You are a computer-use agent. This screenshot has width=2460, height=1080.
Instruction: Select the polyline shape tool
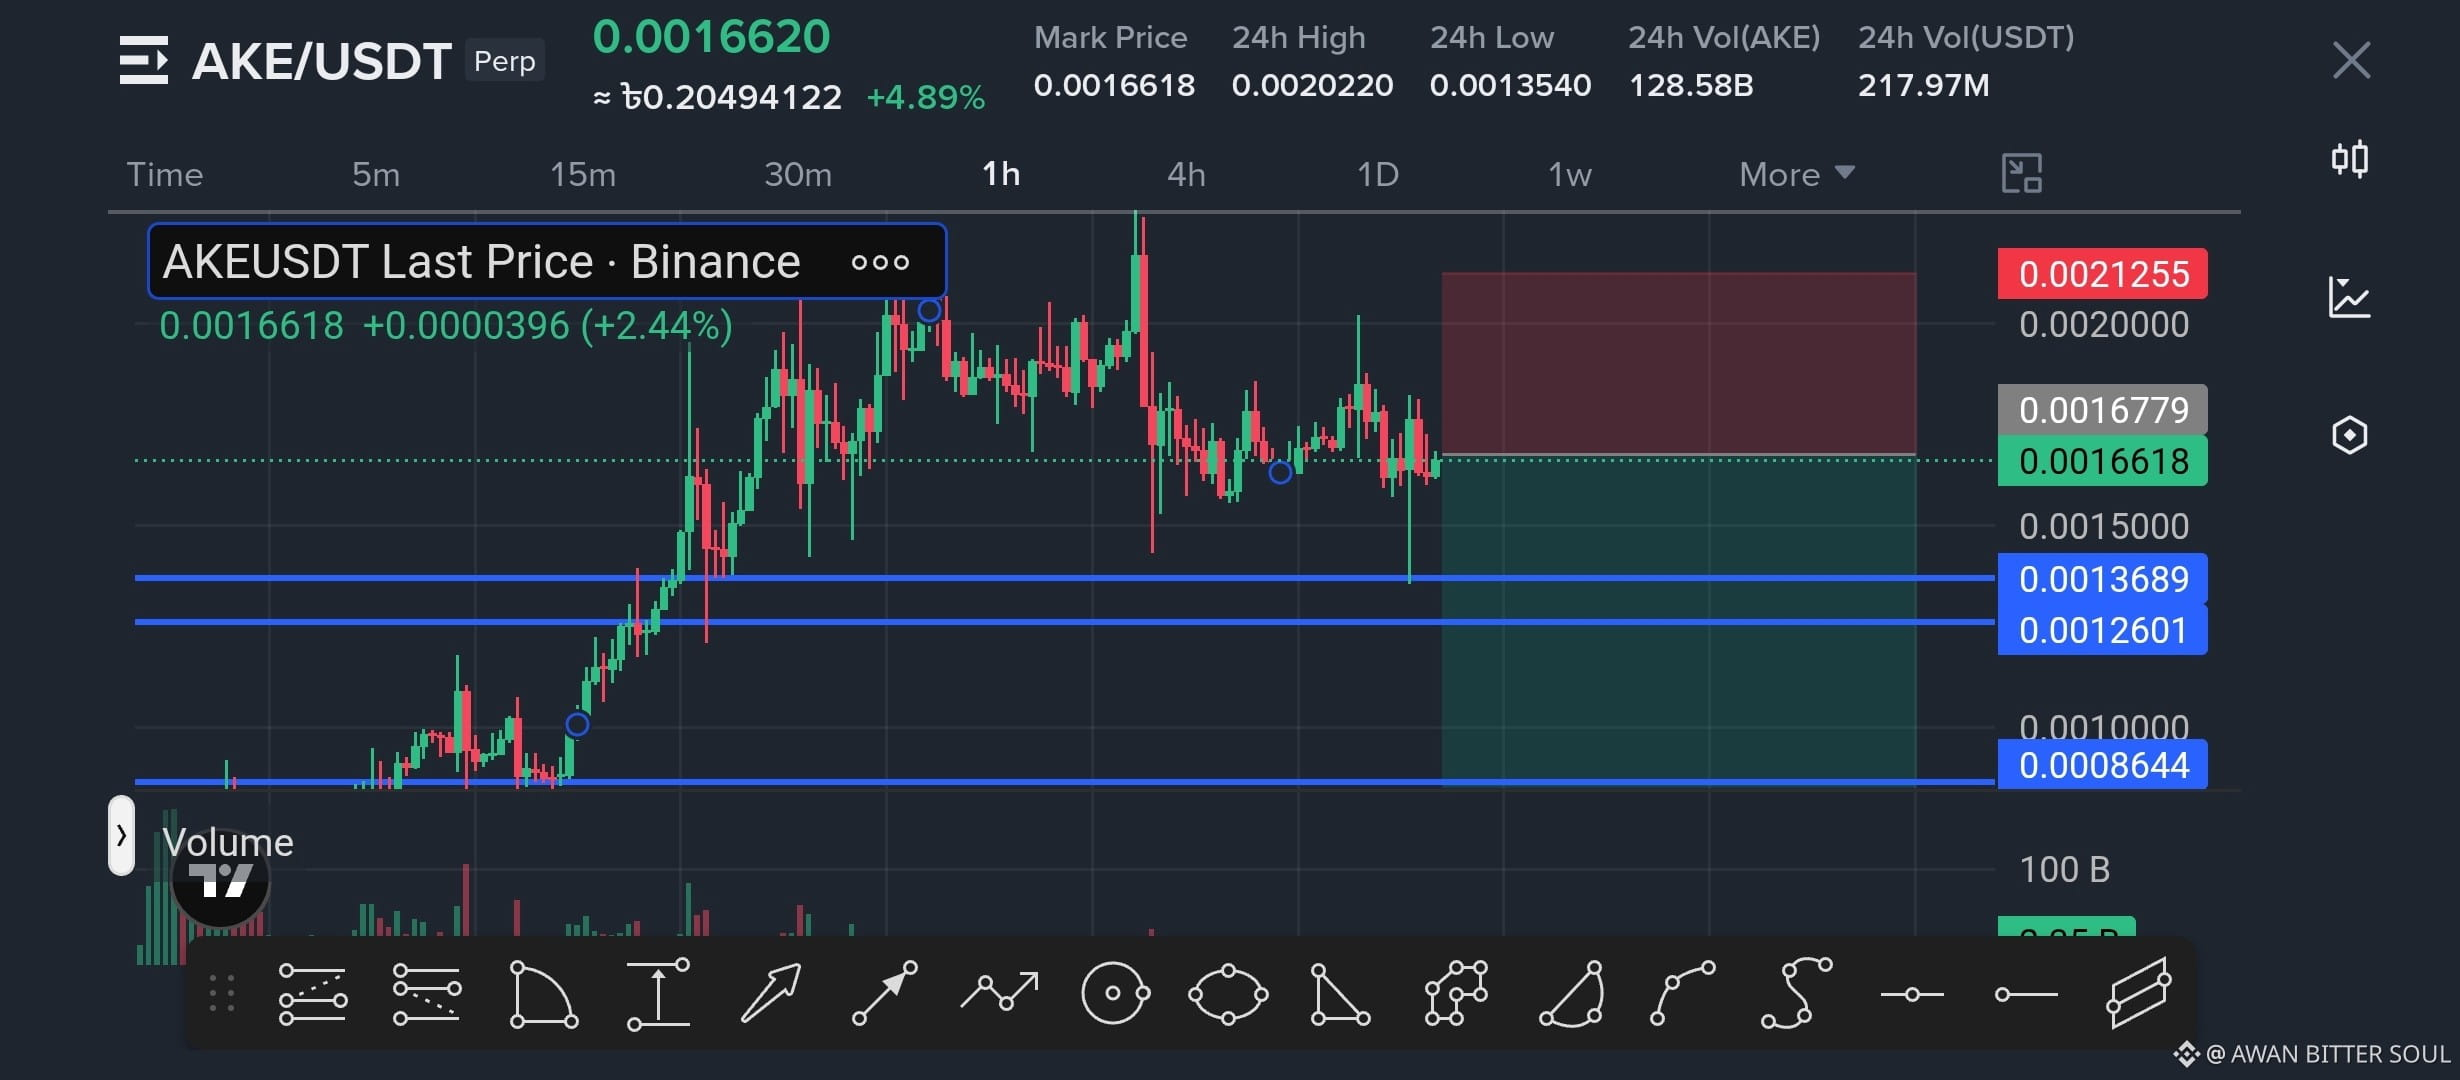[1456, 994]
